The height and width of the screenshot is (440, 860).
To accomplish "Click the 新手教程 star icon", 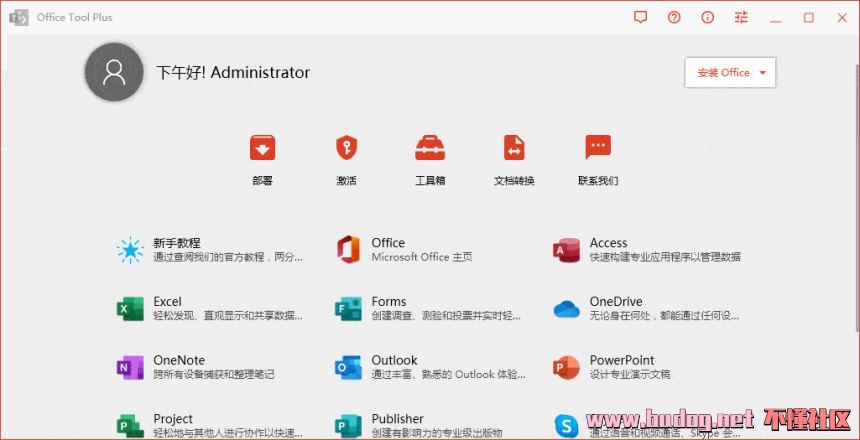I will (130, 250).
